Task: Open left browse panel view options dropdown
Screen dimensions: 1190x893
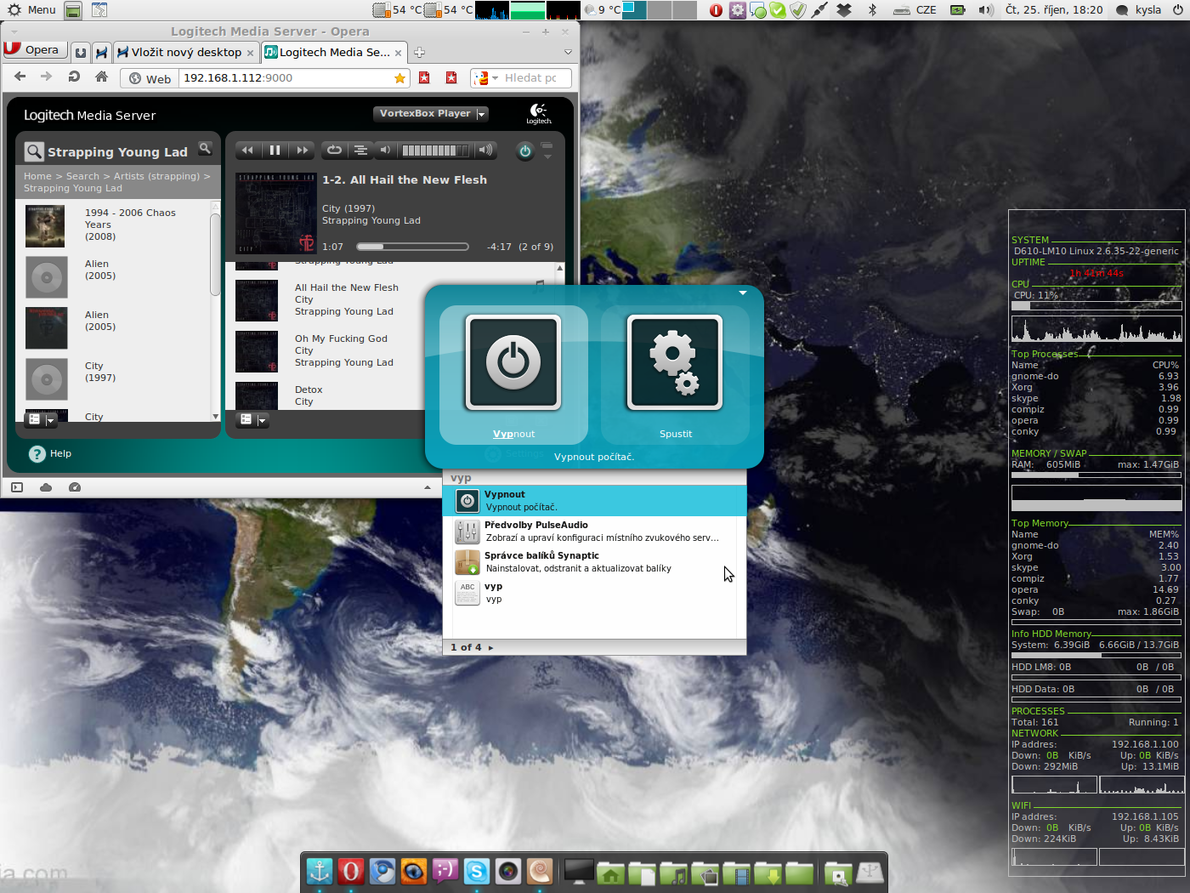Action: click(42, 420)
